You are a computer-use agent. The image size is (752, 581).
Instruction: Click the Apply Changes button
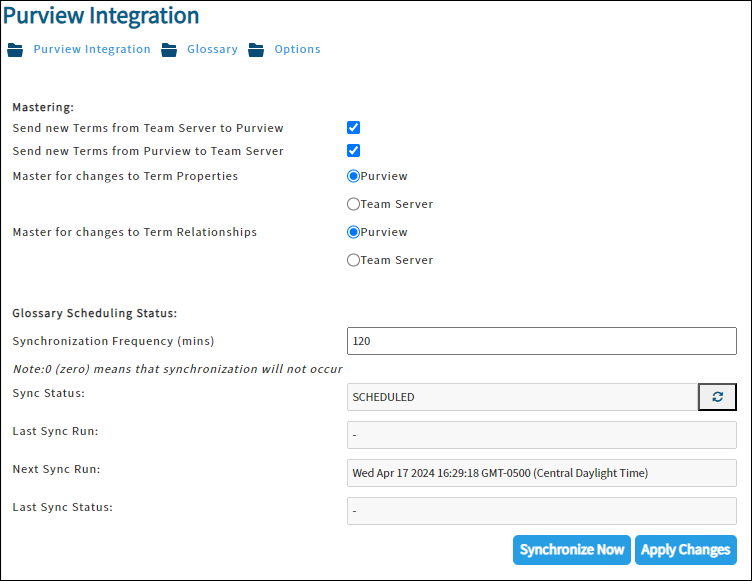(685, 550)
